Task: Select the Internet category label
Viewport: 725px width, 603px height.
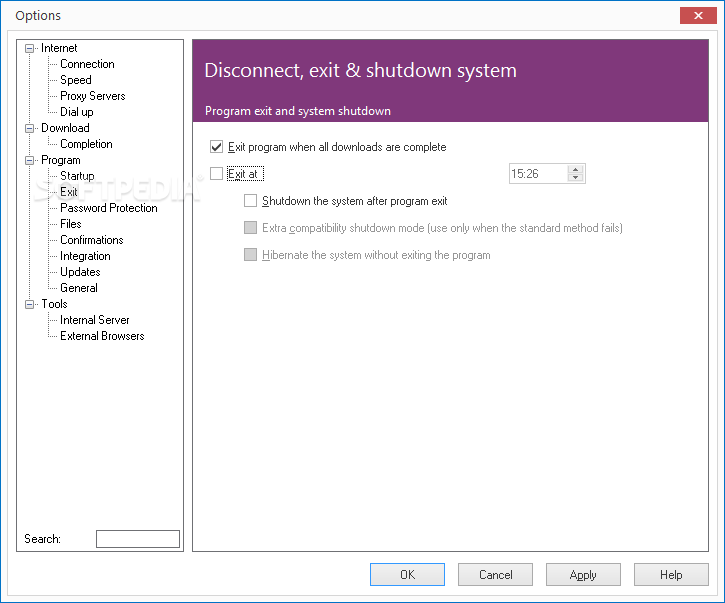Action: tap(59, 48)
